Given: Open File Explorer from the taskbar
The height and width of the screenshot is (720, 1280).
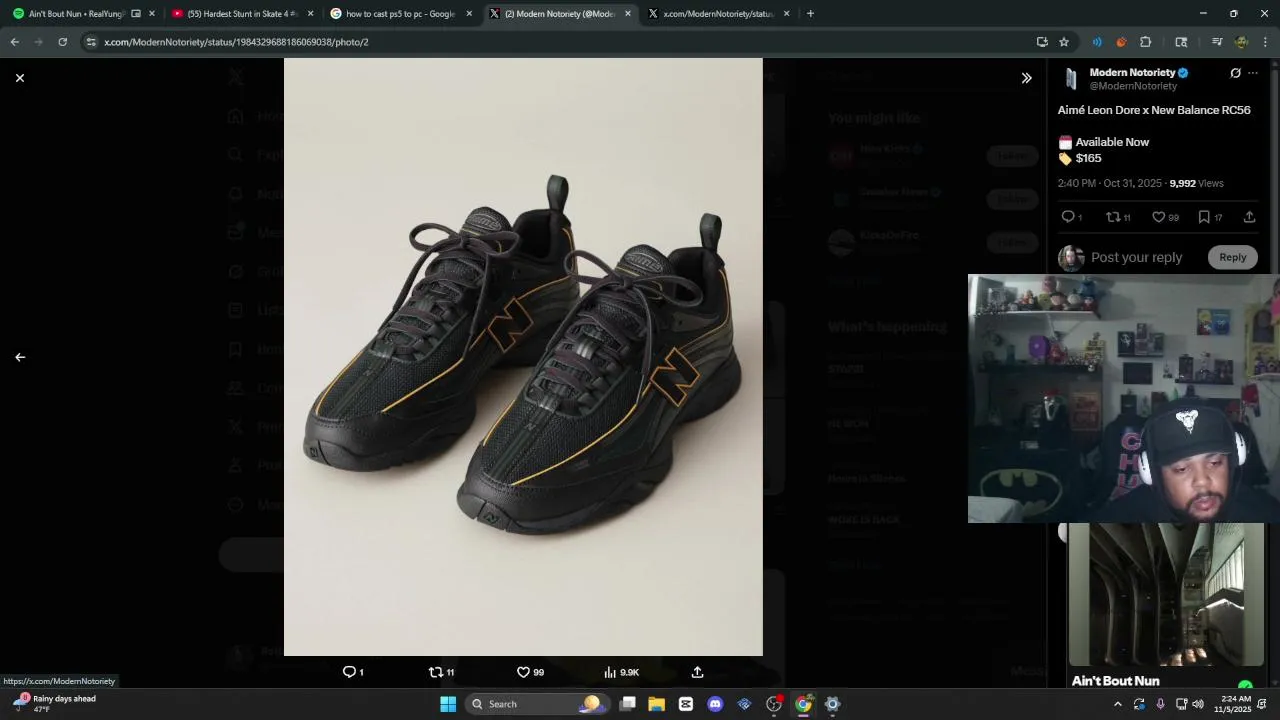Looking at the screenshot, I should pos(657,704).
